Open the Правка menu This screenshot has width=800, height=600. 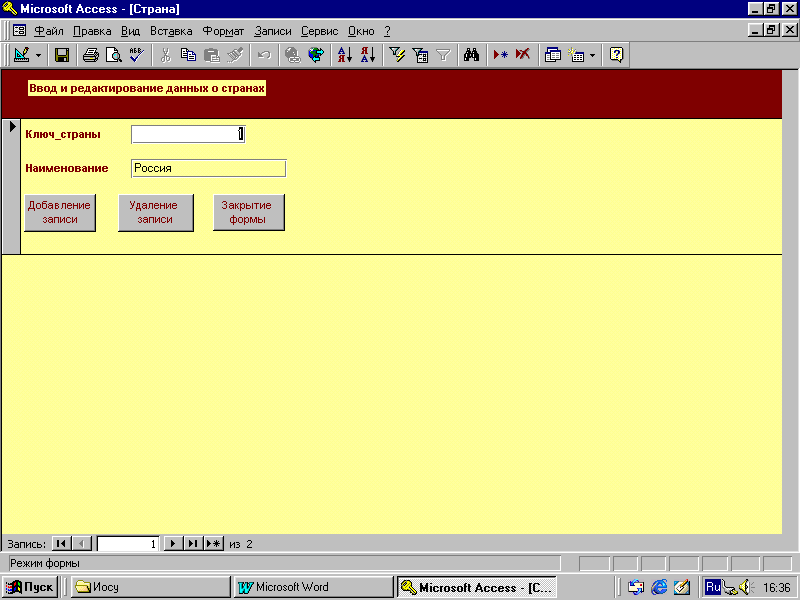click(92, 31)
